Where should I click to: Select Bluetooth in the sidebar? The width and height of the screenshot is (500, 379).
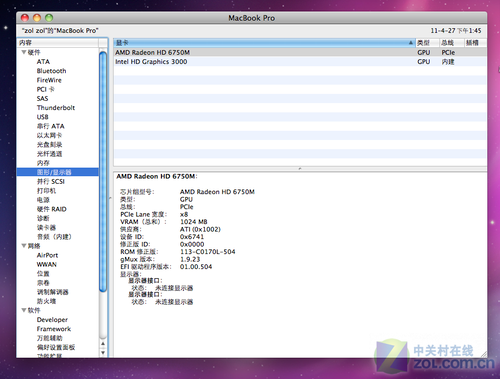tap(51, 71)
